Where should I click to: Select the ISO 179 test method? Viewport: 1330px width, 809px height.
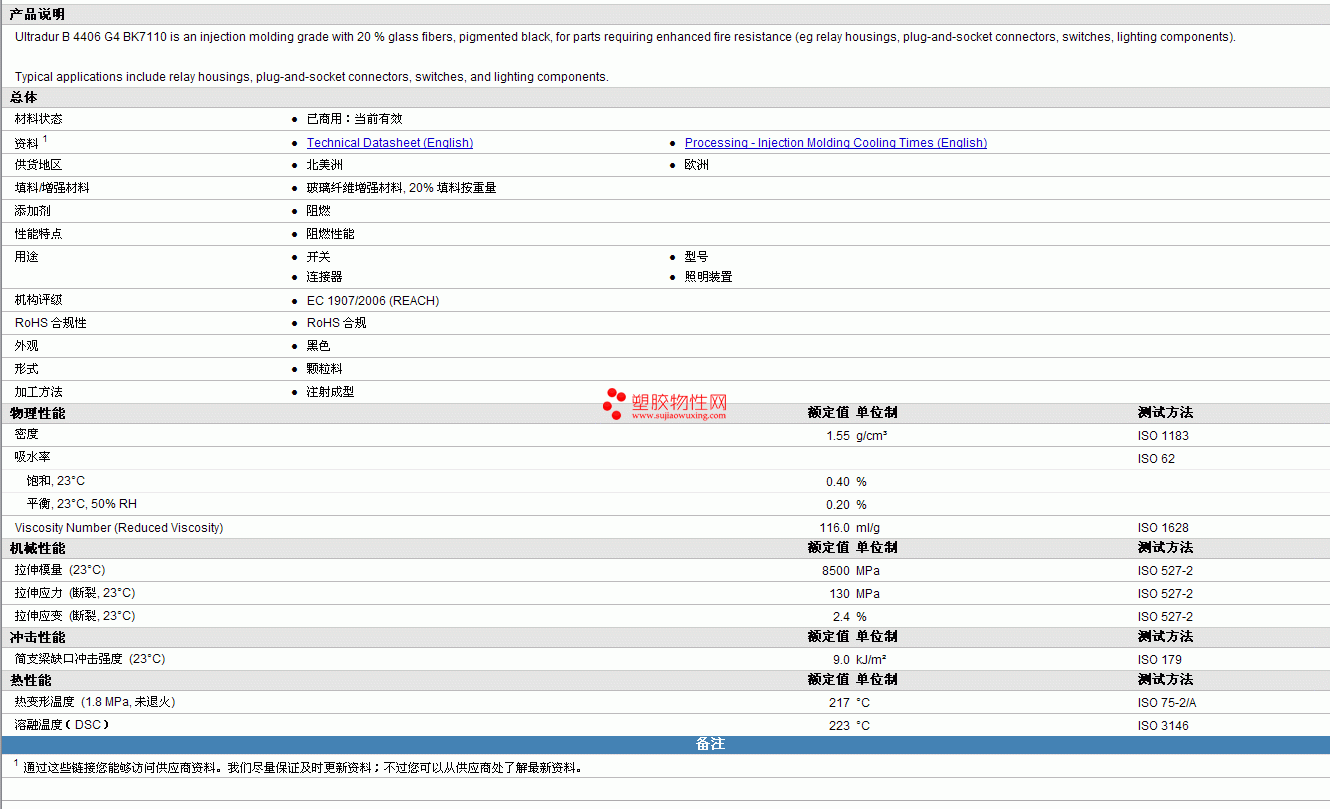click(1160, 660)
